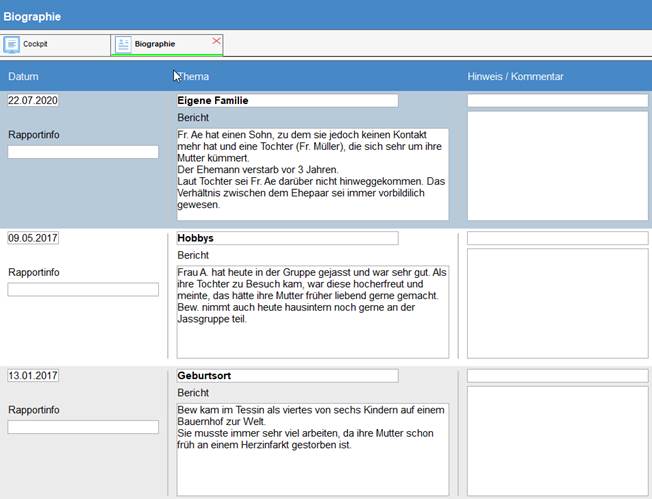Click the large comment box beside Eigene Familie
Screen dimensions: 652x499
click(557, 165)
